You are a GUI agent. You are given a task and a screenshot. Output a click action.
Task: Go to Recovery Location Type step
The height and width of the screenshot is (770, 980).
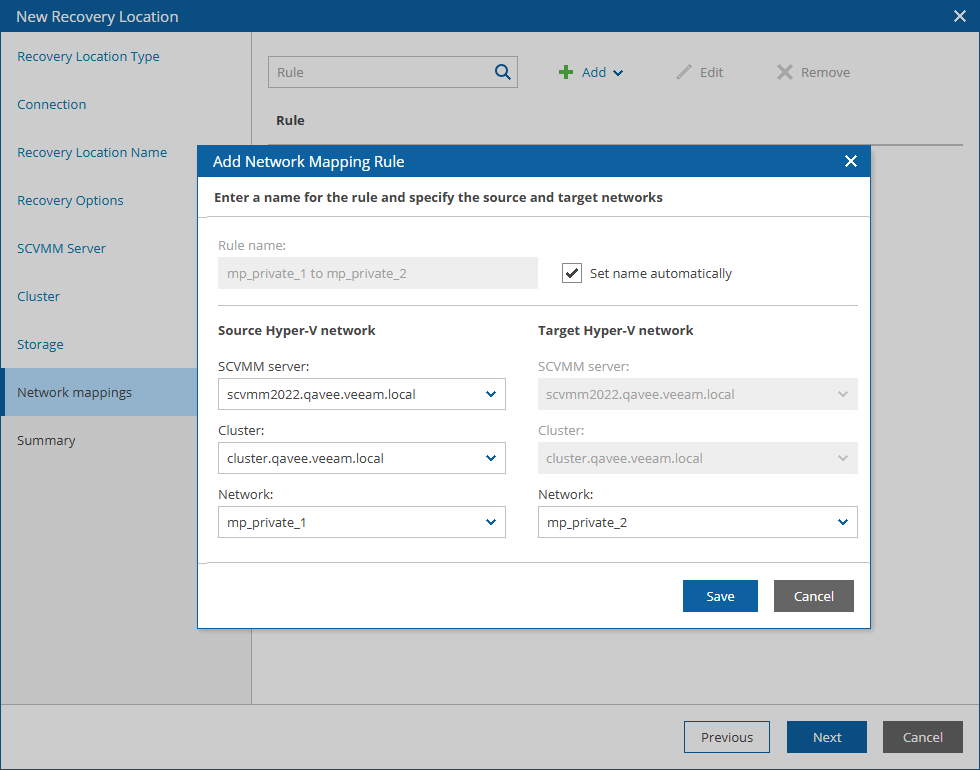(x=88, y=57)
